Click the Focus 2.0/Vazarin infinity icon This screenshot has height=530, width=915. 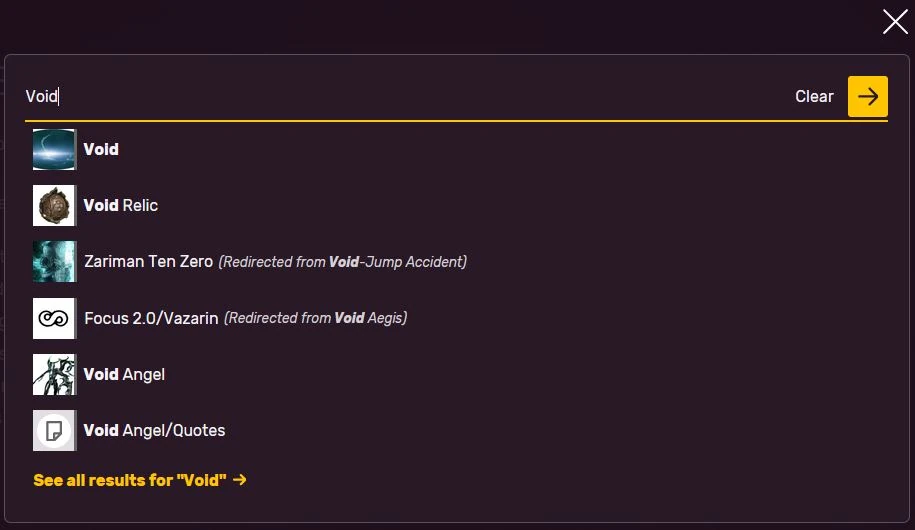tap(54, 318)
